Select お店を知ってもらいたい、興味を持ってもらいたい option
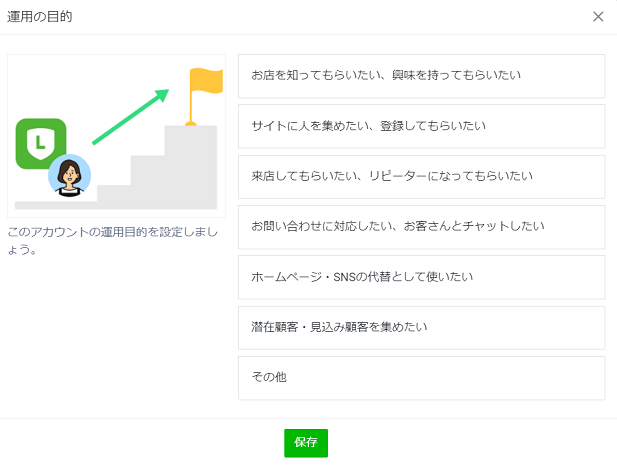This screenshot has height=466, width=617. point(421,76)
